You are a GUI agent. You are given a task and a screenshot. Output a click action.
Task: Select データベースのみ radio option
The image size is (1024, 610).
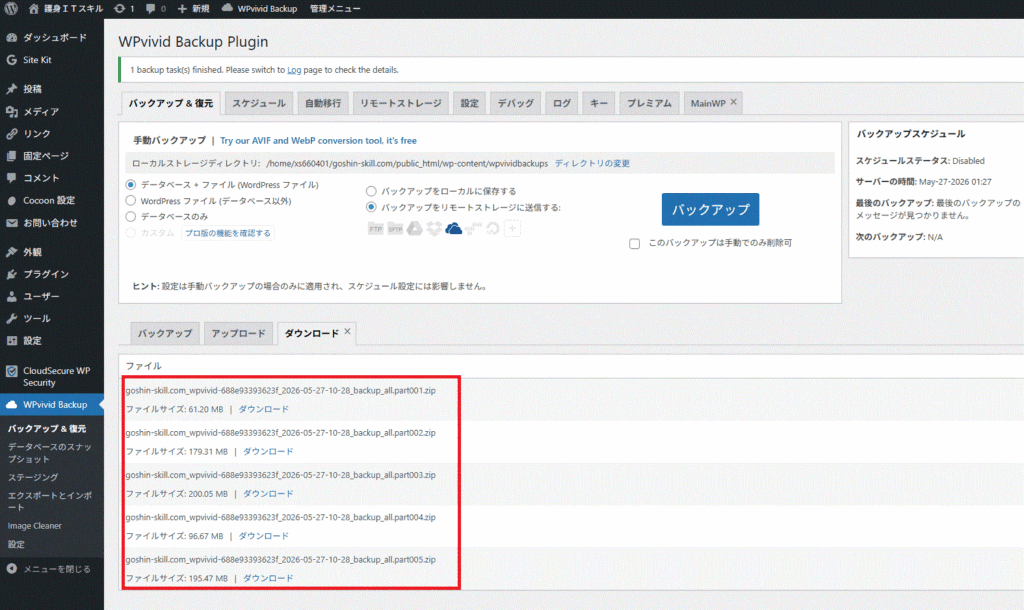point(131,216)
